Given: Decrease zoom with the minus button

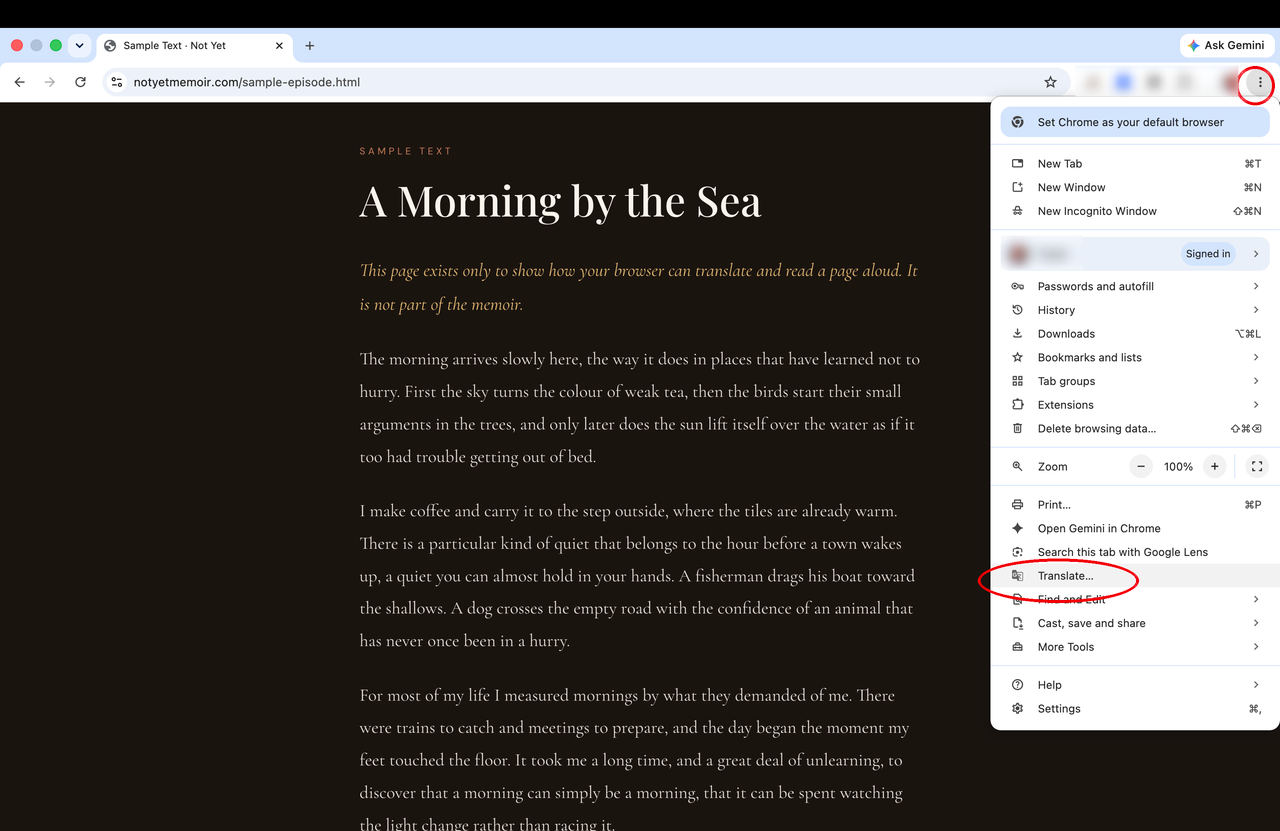Looking at the screenshot, I should tap(1142, 466).
